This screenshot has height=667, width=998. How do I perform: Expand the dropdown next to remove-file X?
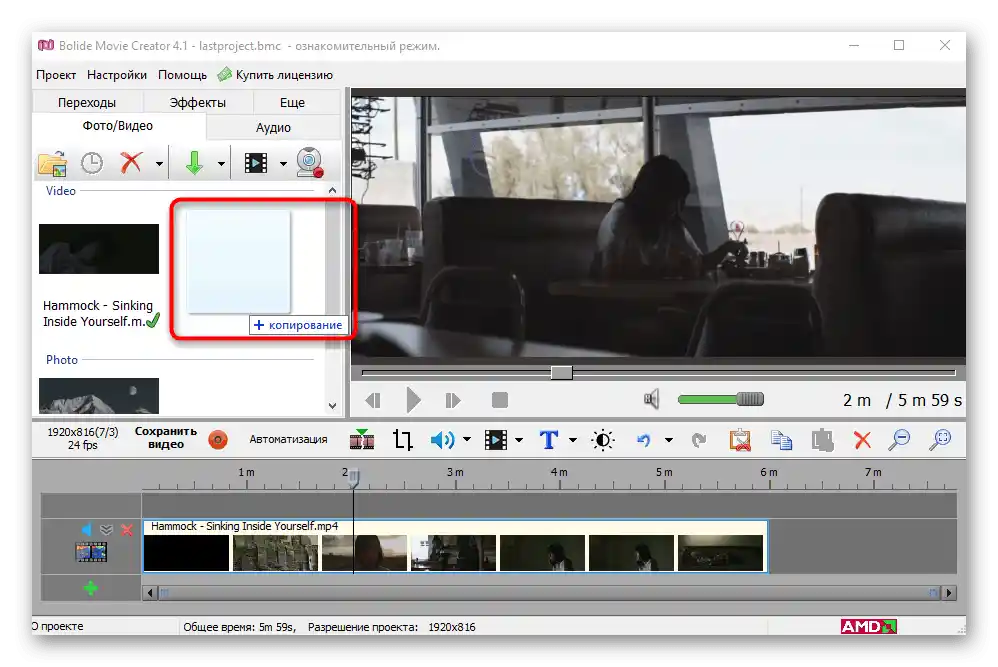pyautogui.click(x=159, y=164)
